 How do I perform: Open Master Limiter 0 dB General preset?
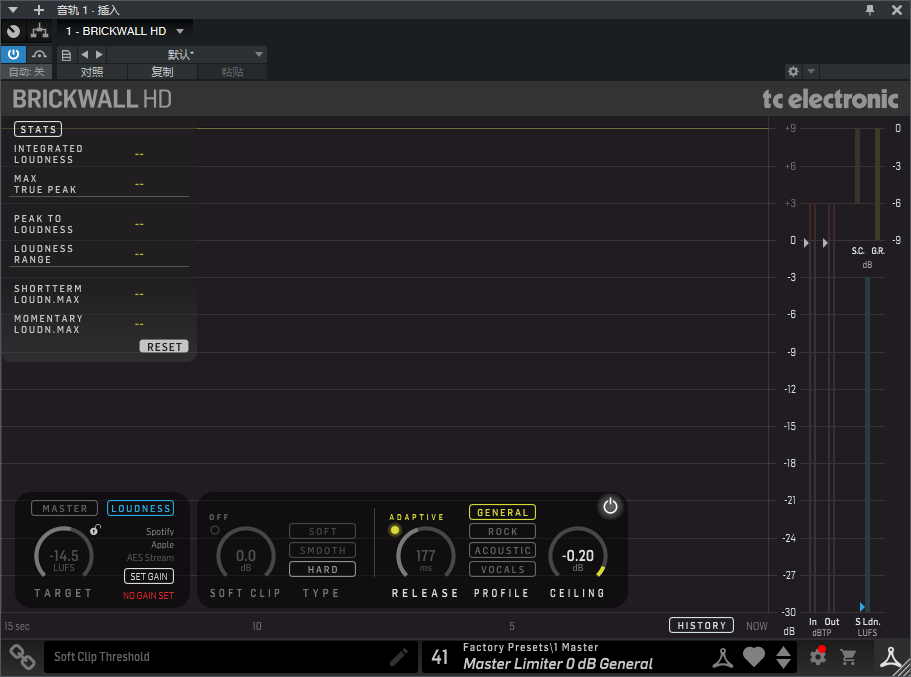coord(558,664)
